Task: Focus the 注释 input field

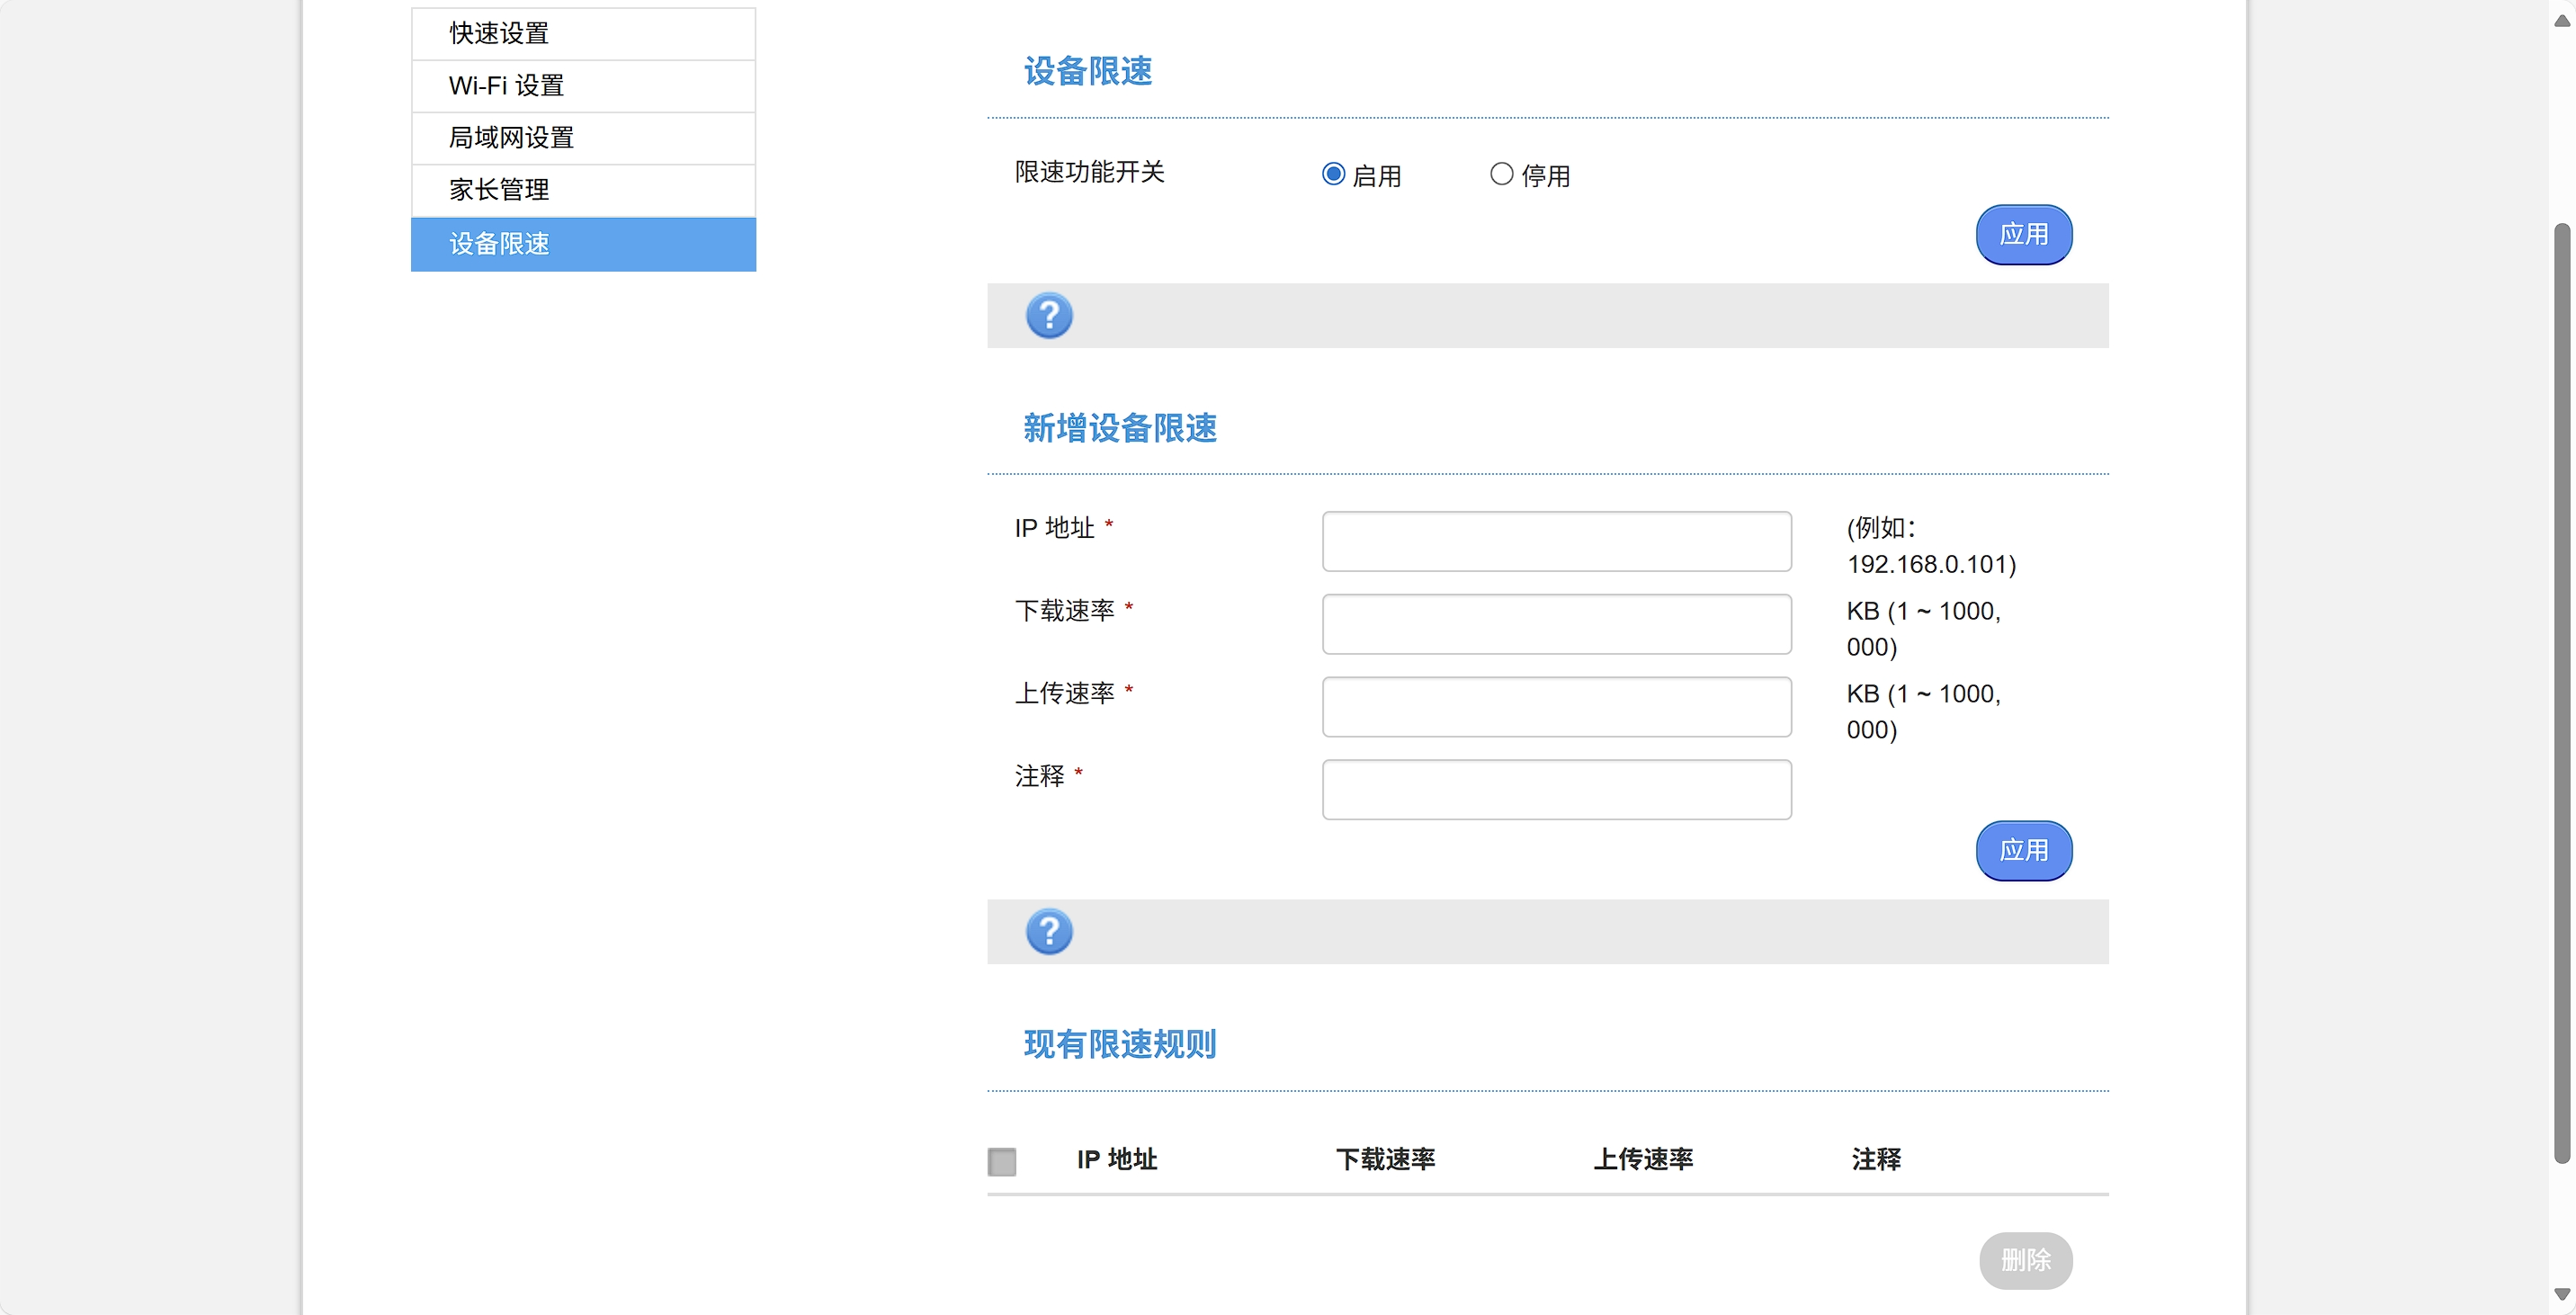Action: click(x=1557, y=790)
